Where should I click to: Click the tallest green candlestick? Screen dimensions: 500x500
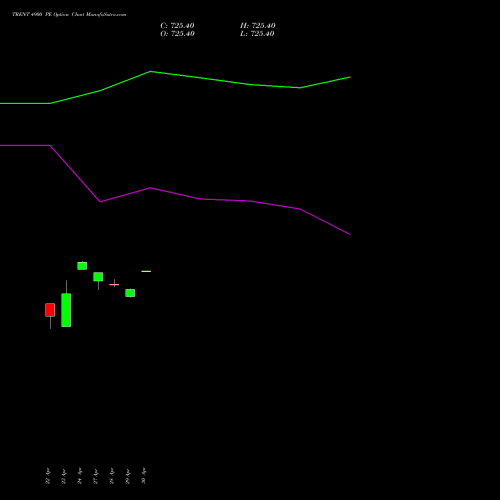66,310
